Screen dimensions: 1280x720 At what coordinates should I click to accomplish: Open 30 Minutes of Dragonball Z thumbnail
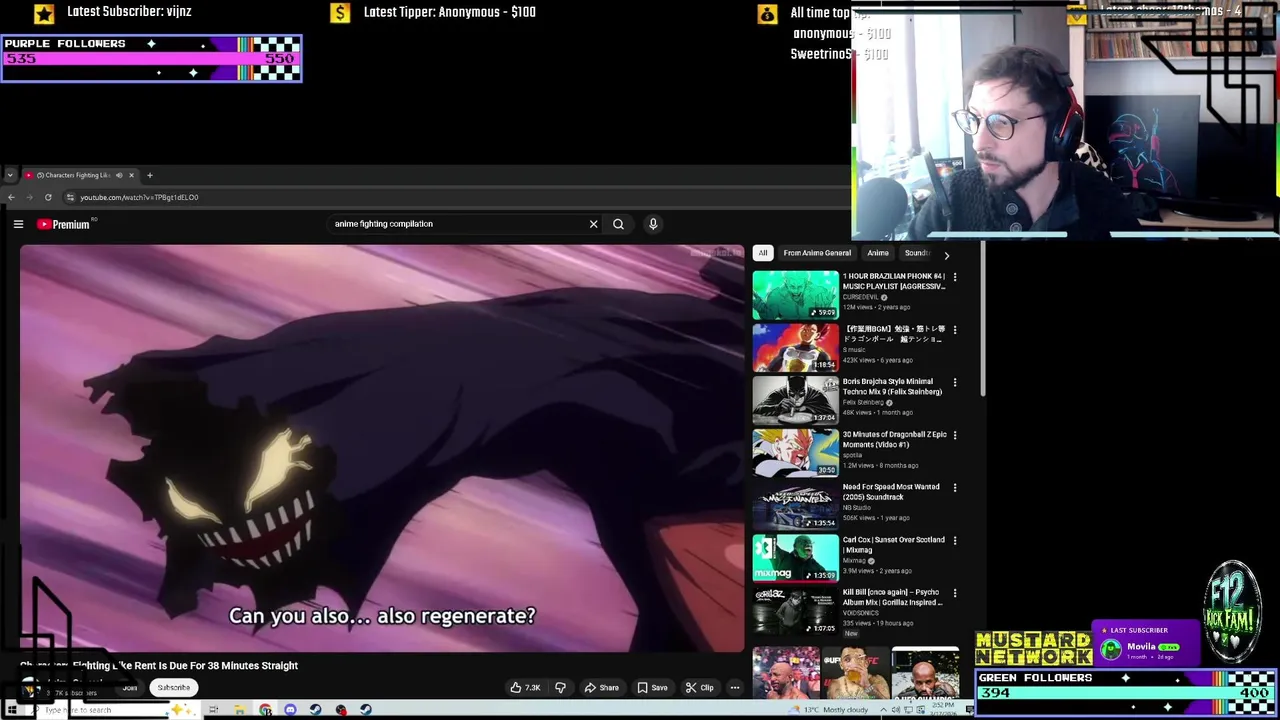[796, 453]
